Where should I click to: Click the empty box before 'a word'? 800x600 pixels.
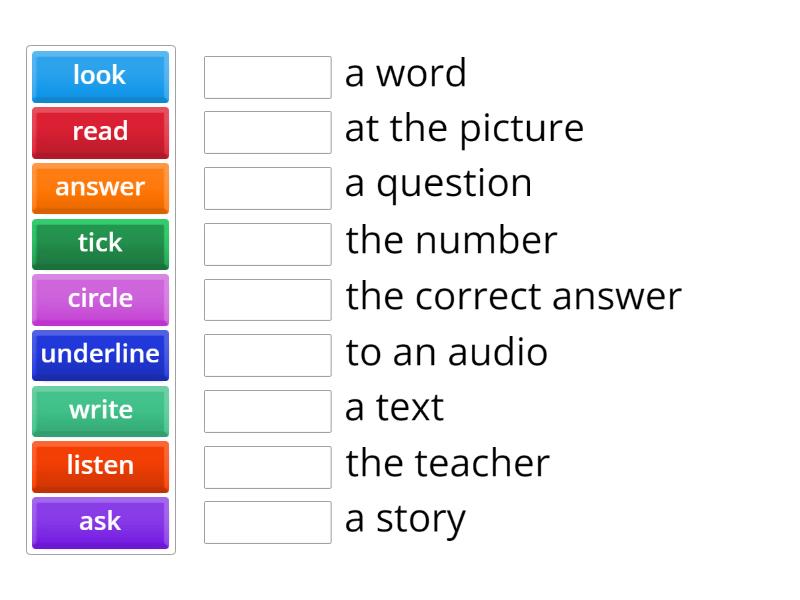tap(267, 77)
